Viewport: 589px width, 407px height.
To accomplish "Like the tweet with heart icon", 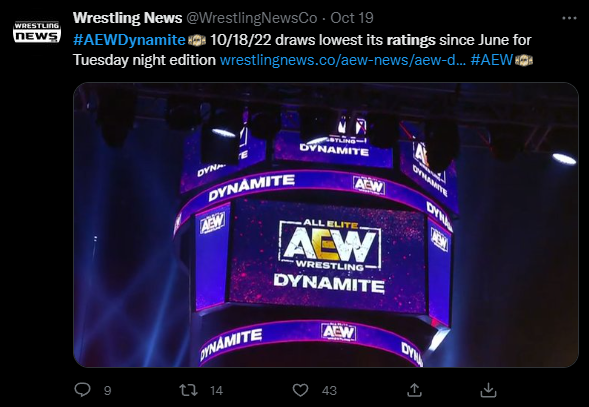I will (300, 390).
